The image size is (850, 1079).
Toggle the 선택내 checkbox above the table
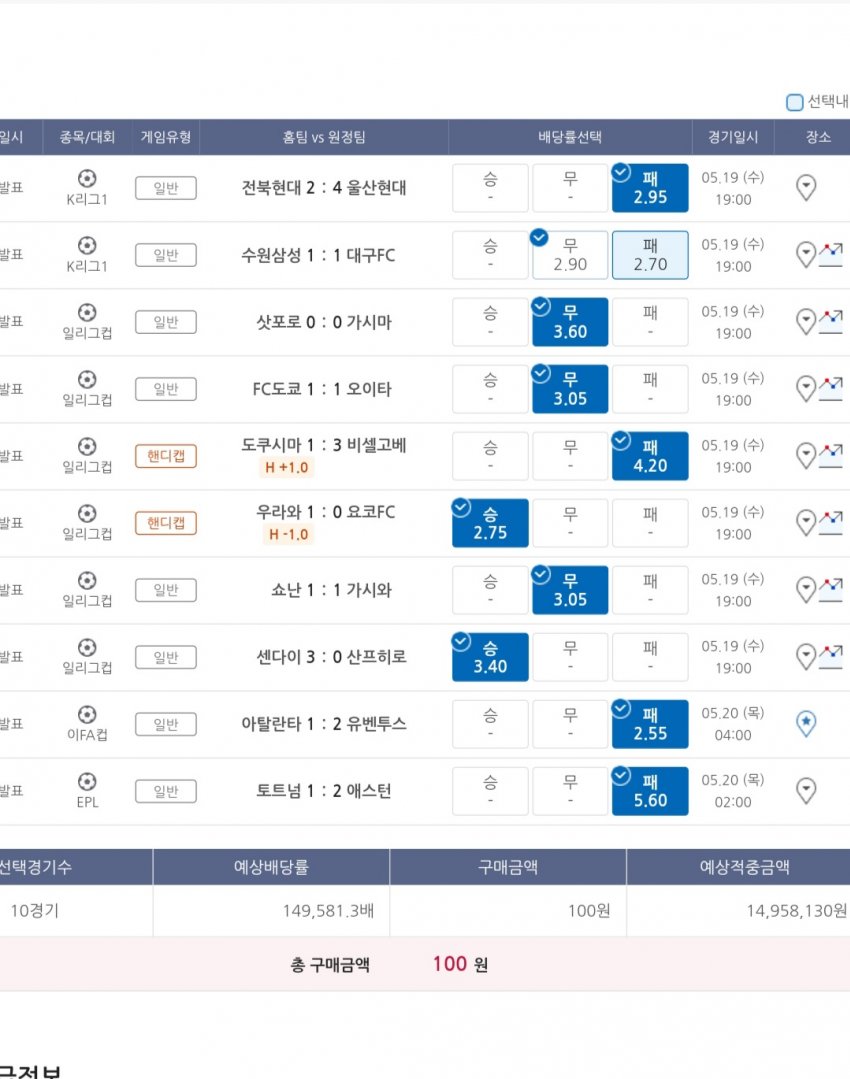click(x=795, y=102)
